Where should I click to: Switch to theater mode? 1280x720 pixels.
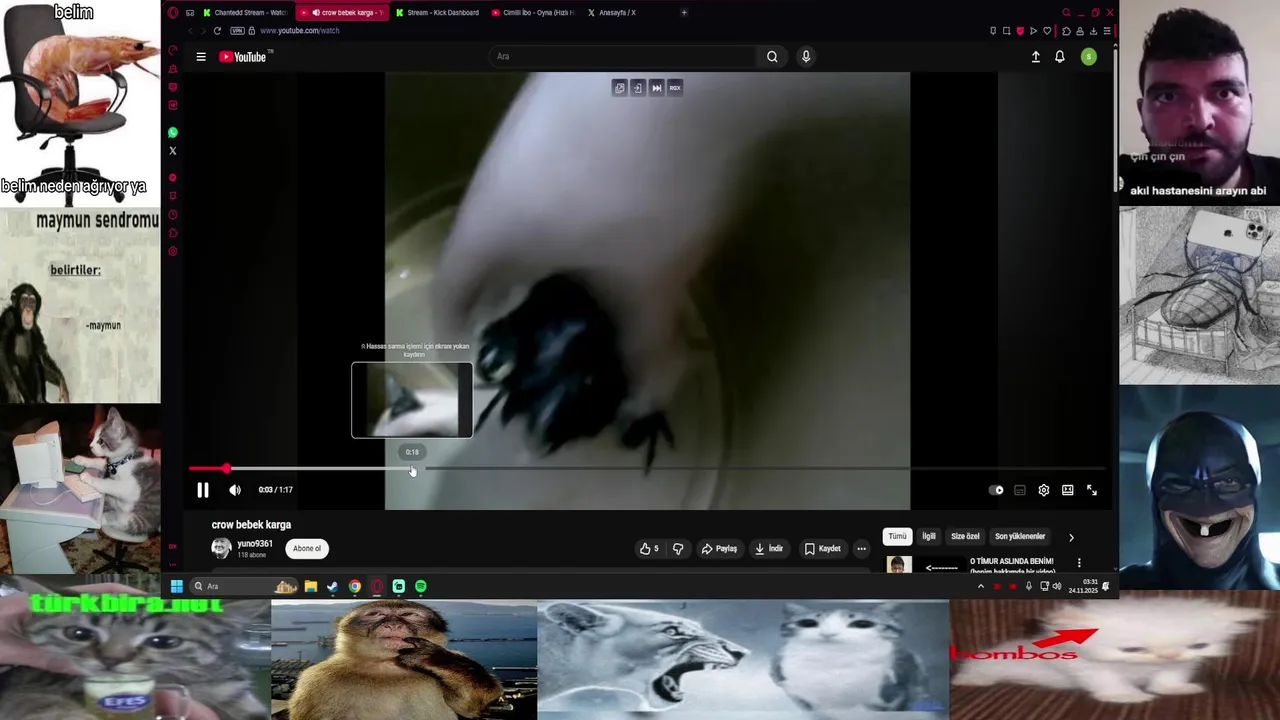1068,490
